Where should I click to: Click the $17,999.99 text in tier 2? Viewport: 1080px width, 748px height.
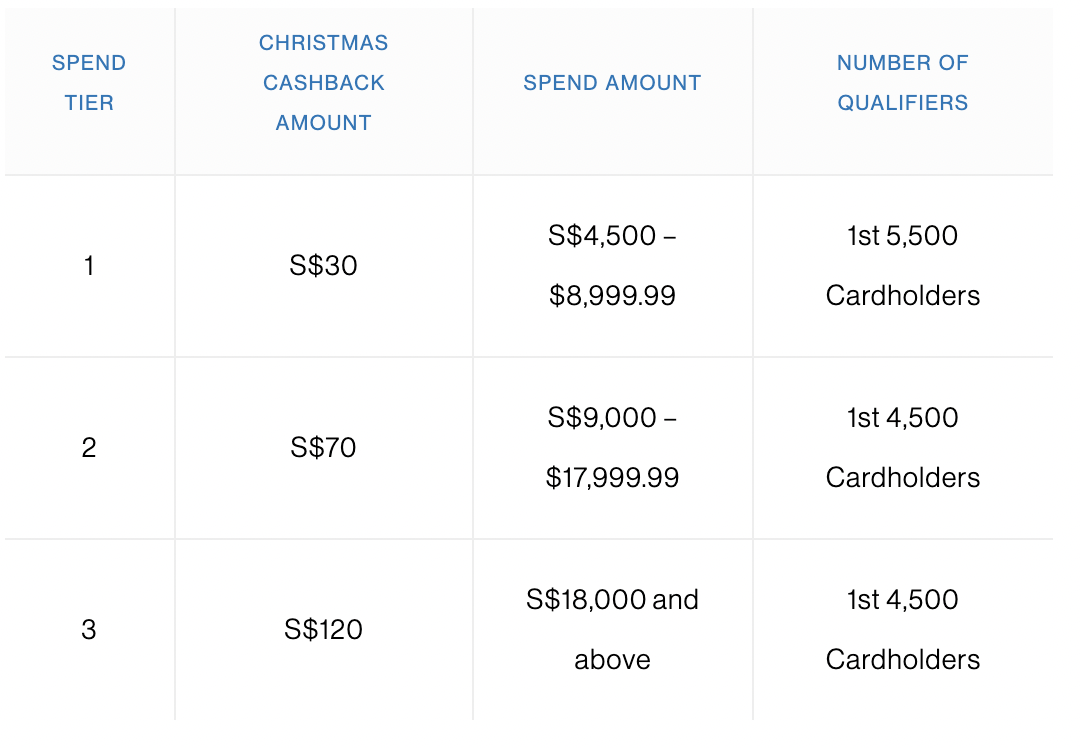612,478
